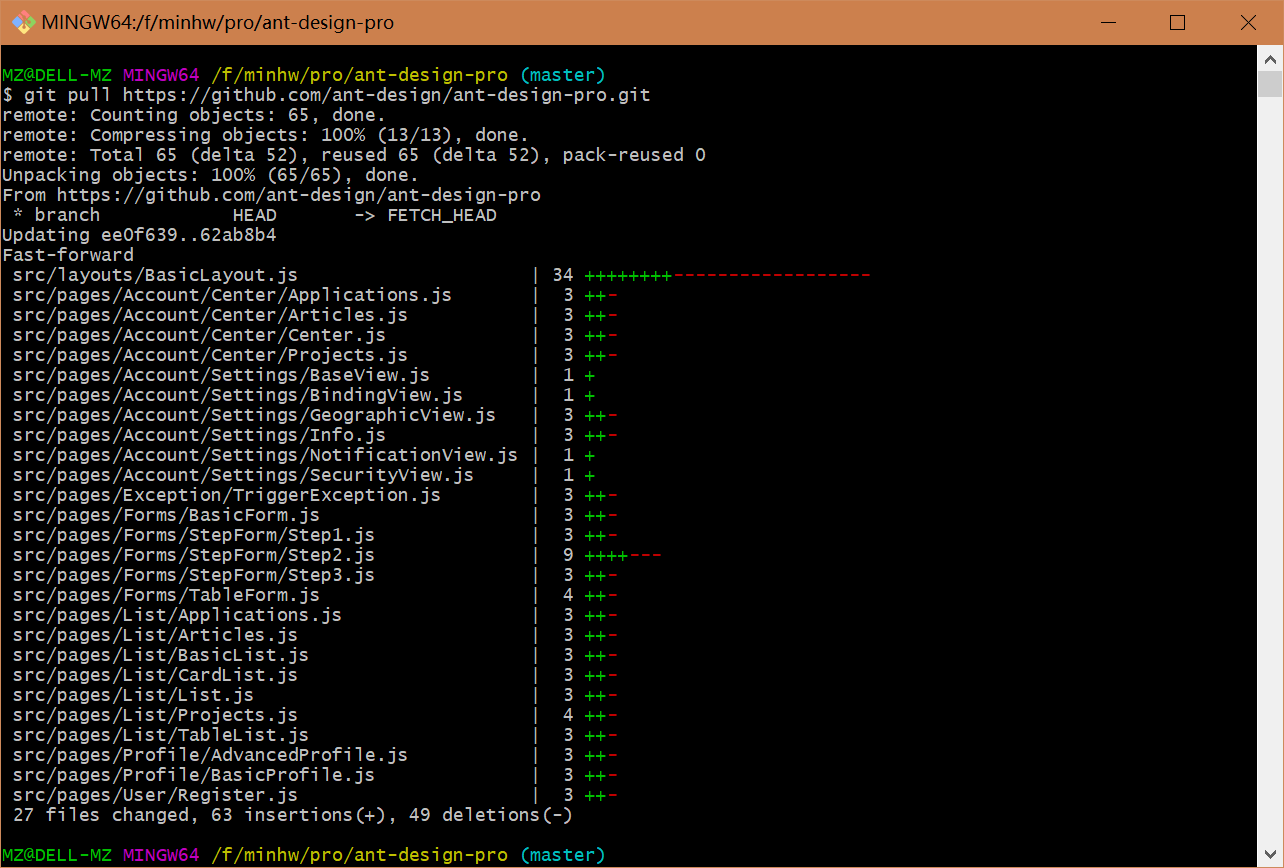Screen dimensions: 1284x868
Task: Click the bottom prompt MZ@DELL-MZ
Action: [x=57, y=855]
